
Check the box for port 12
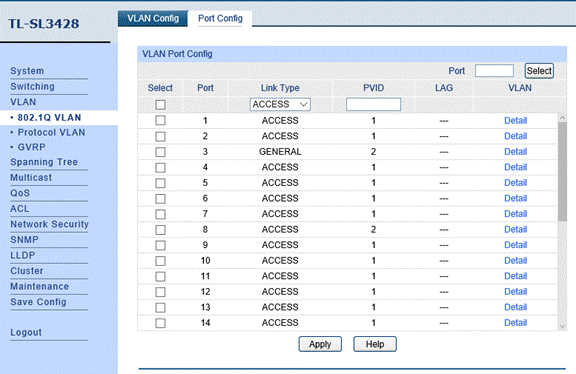pyautogui.click(x=160, y=292)
